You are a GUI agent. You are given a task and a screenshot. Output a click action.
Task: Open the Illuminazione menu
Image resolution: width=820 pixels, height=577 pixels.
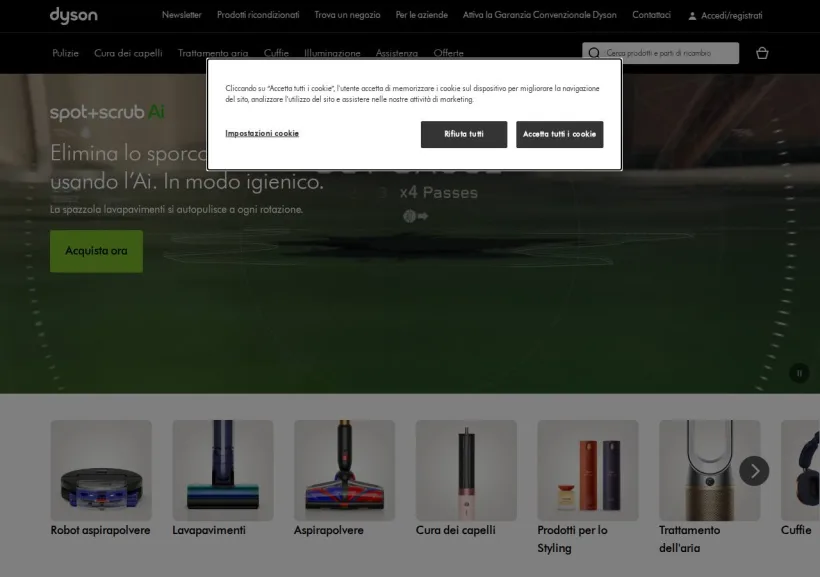coord(332,53)
